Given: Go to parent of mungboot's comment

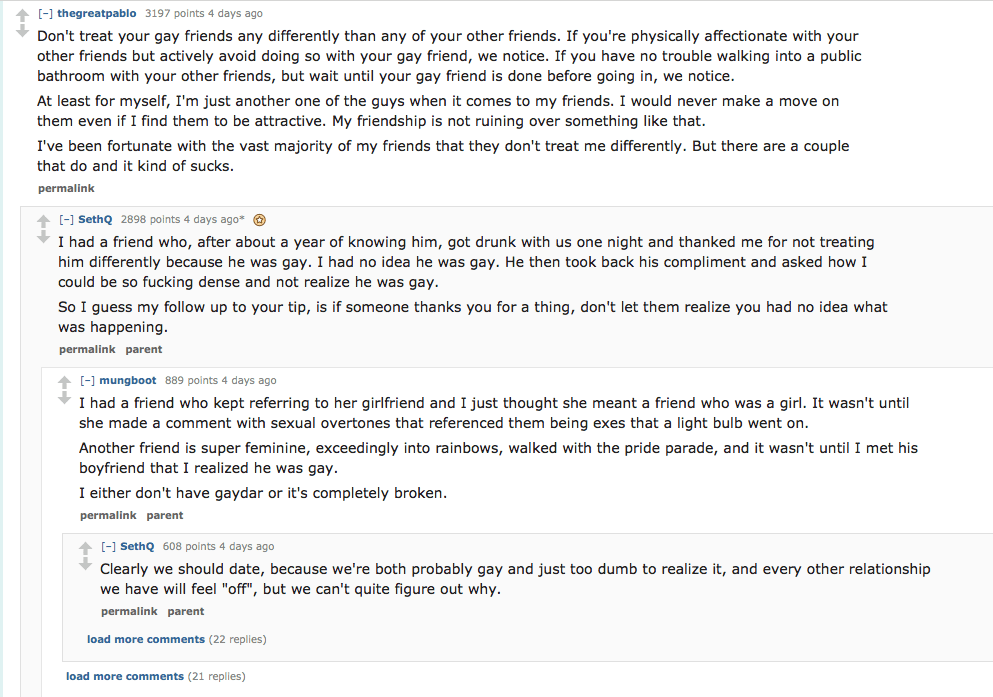Looking at the screenshot, I should coord(165,515).
